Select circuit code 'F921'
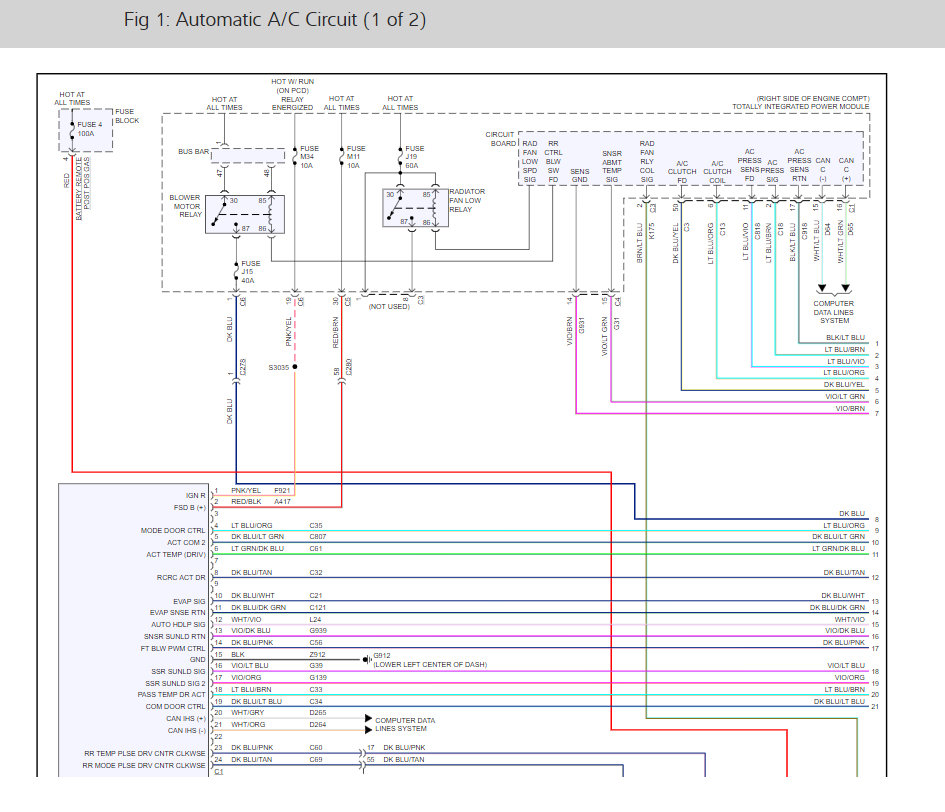 click(282, 491)
